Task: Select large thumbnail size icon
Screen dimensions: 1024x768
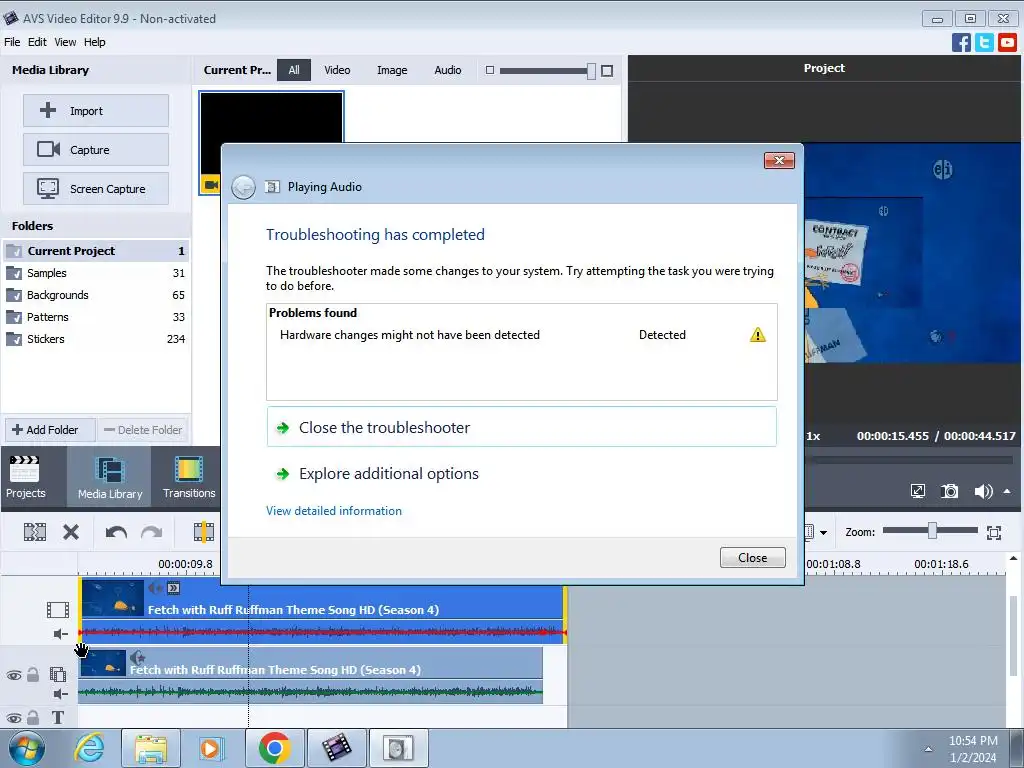Action: coord(607,71)
